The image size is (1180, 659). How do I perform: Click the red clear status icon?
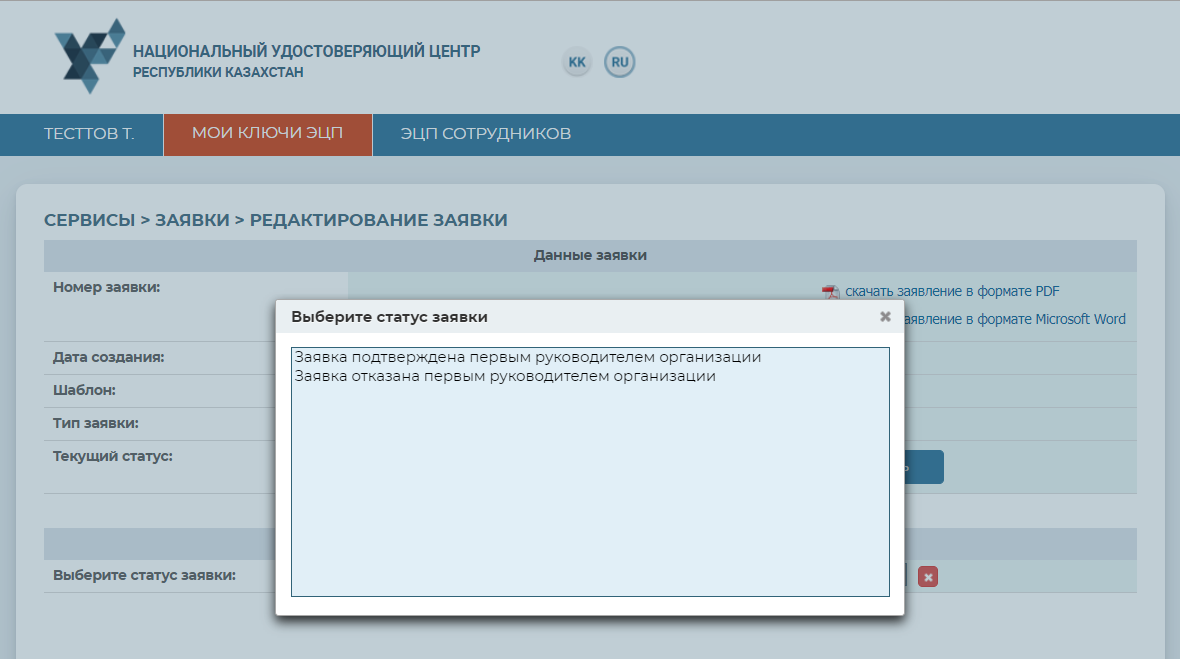927,576
